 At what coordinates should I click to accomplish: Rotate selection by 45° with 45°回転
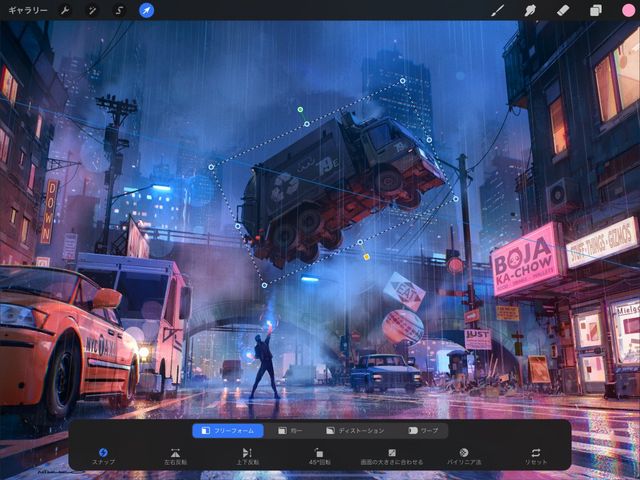[320, 456]
